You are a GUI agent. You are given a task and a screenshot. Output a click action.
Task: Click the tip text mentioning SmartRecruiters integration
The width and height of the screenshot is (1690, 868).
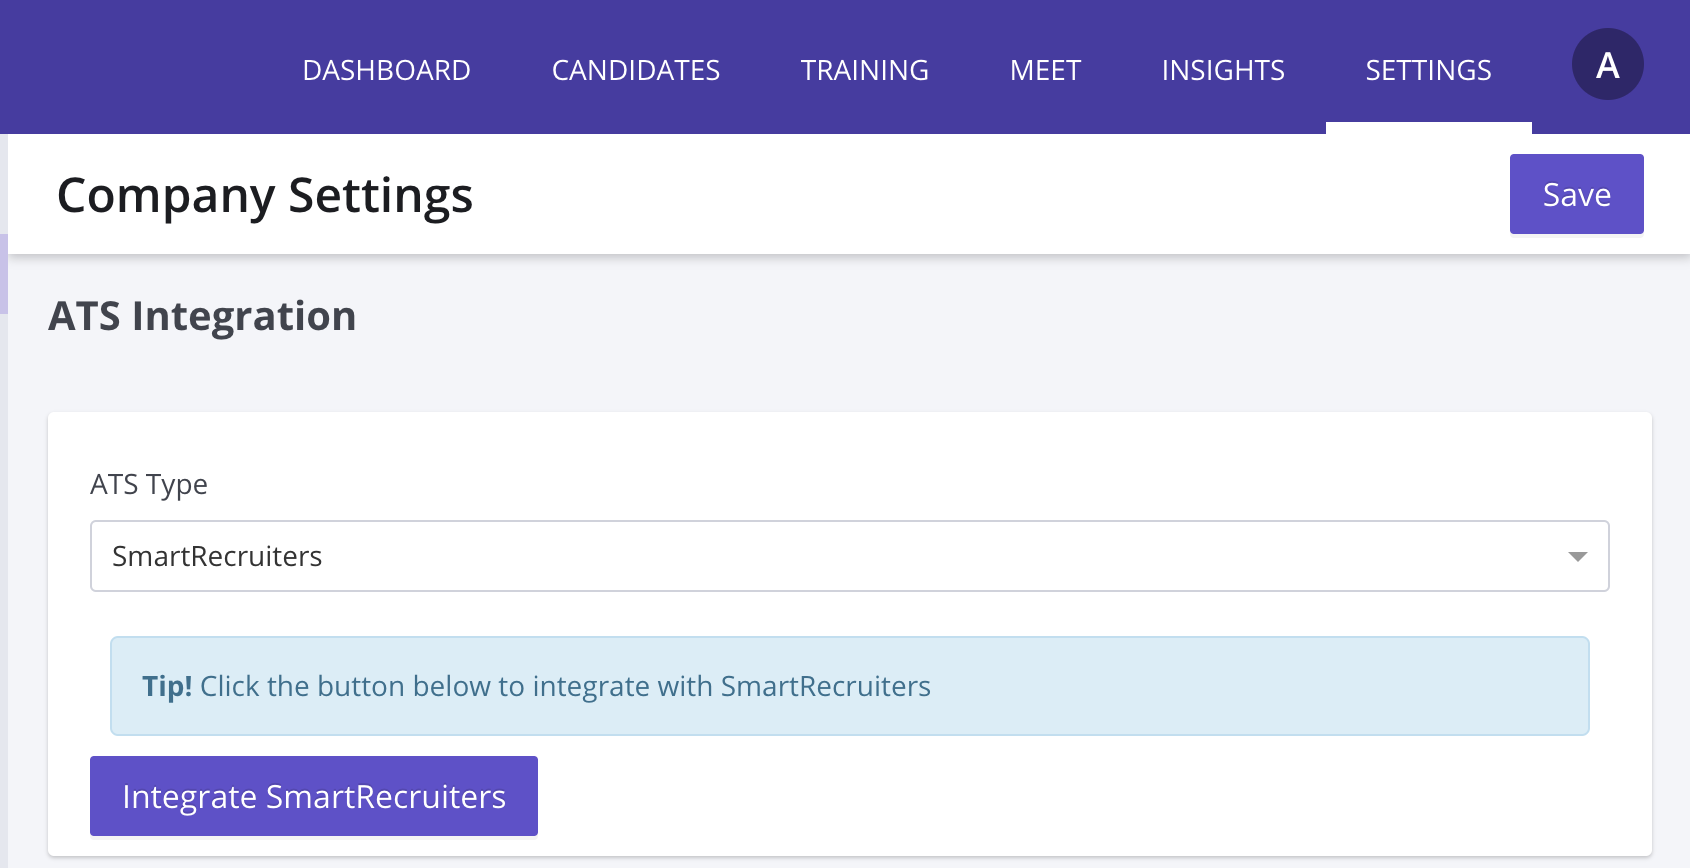pyautogui.click(x=565, y=686)
